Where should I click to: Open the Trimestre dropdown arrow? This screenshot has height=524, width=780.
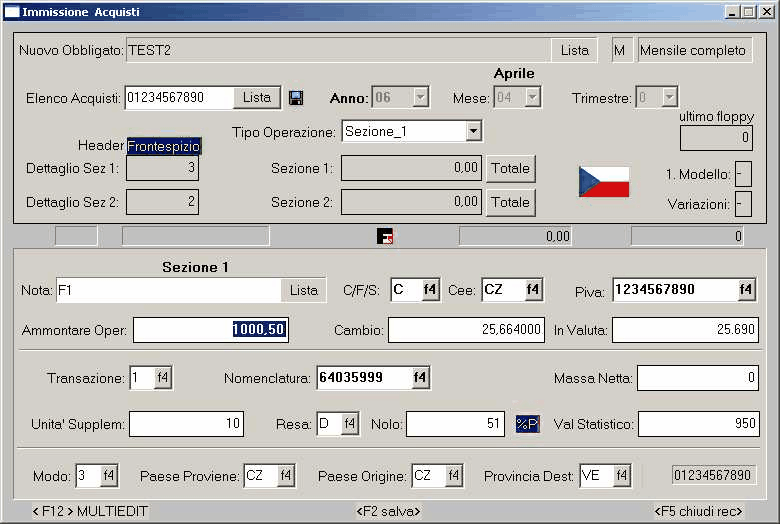(x=670, y=97)
